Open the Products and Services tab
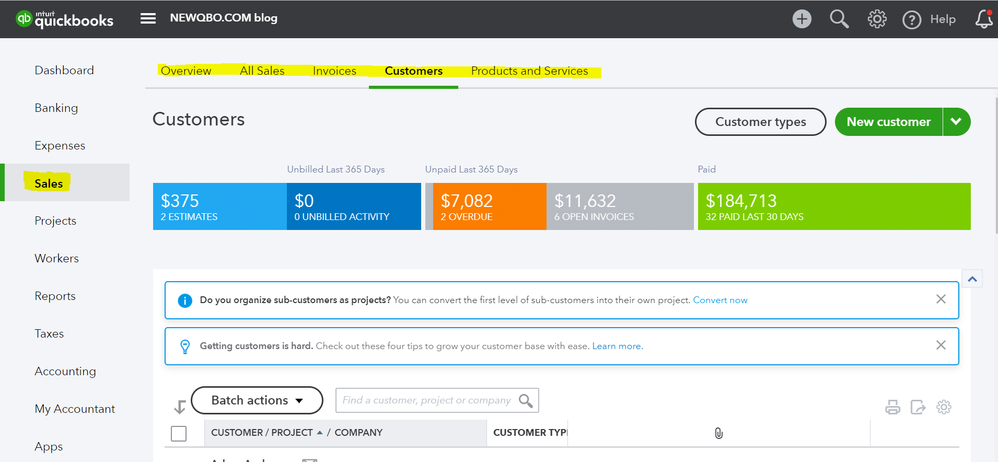 click(529, 71)
